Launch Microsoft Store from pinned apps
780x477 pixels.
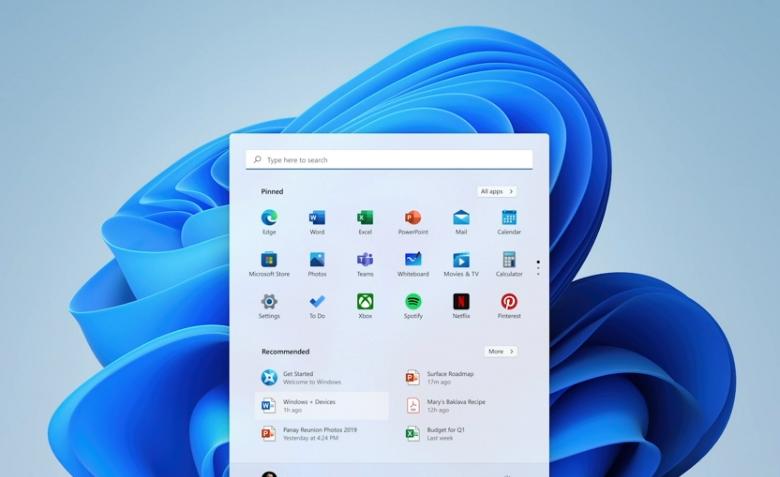269,264
